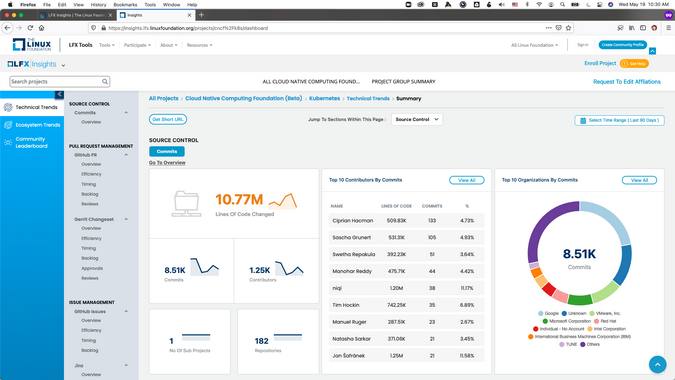Click View All for Top 10 Contributors
The height and width of the screenshot is (380, 675).
467,180
